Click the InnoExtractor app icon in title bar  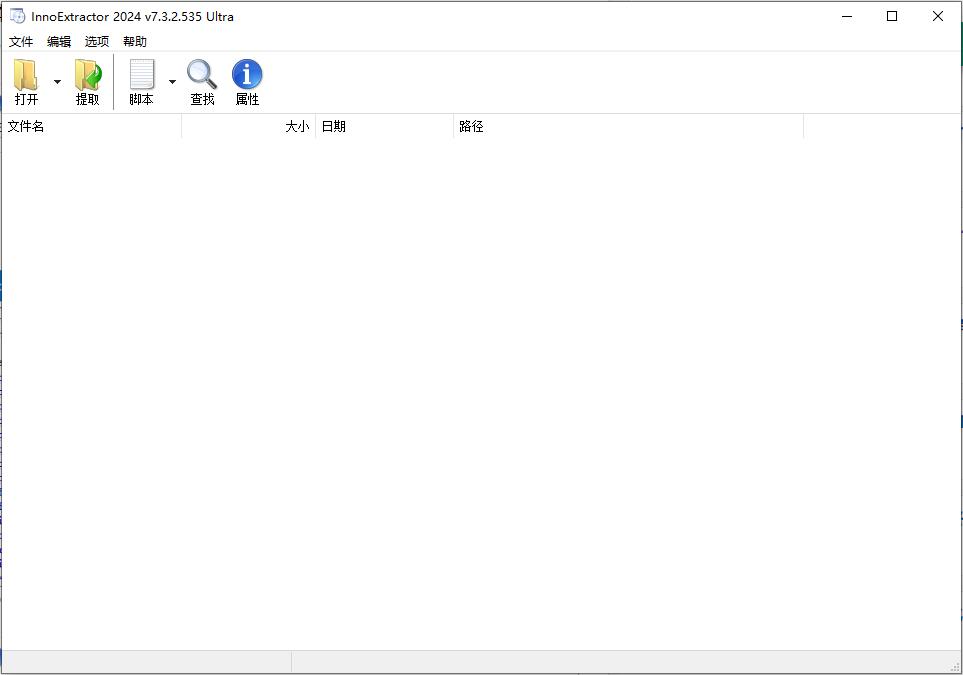pyautogui.click(x=17, y=16)
